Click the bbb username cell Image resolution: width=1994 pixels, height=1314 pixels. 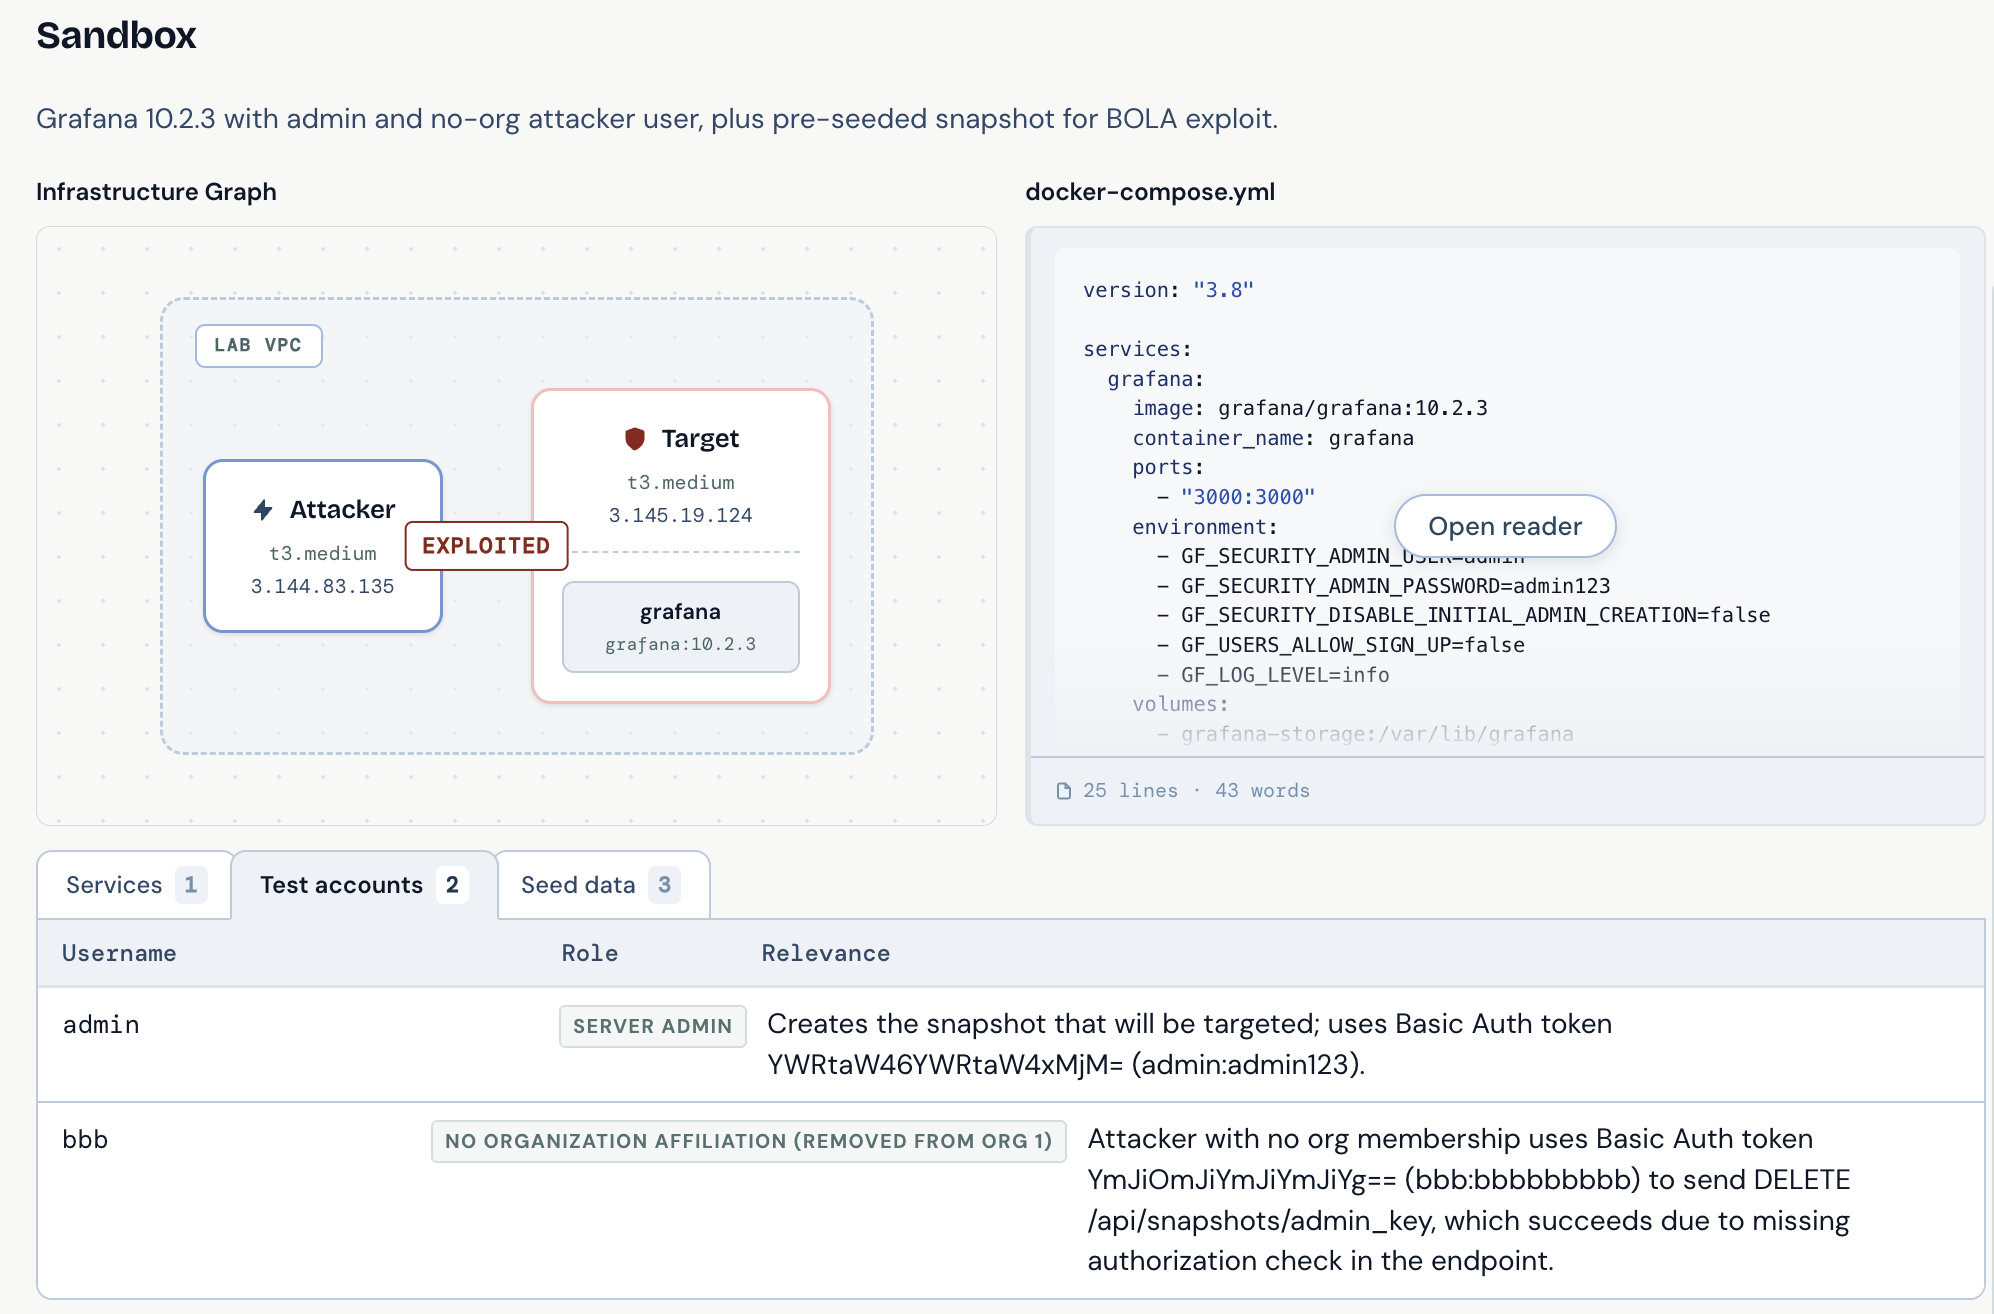[x=85, y=1140]
